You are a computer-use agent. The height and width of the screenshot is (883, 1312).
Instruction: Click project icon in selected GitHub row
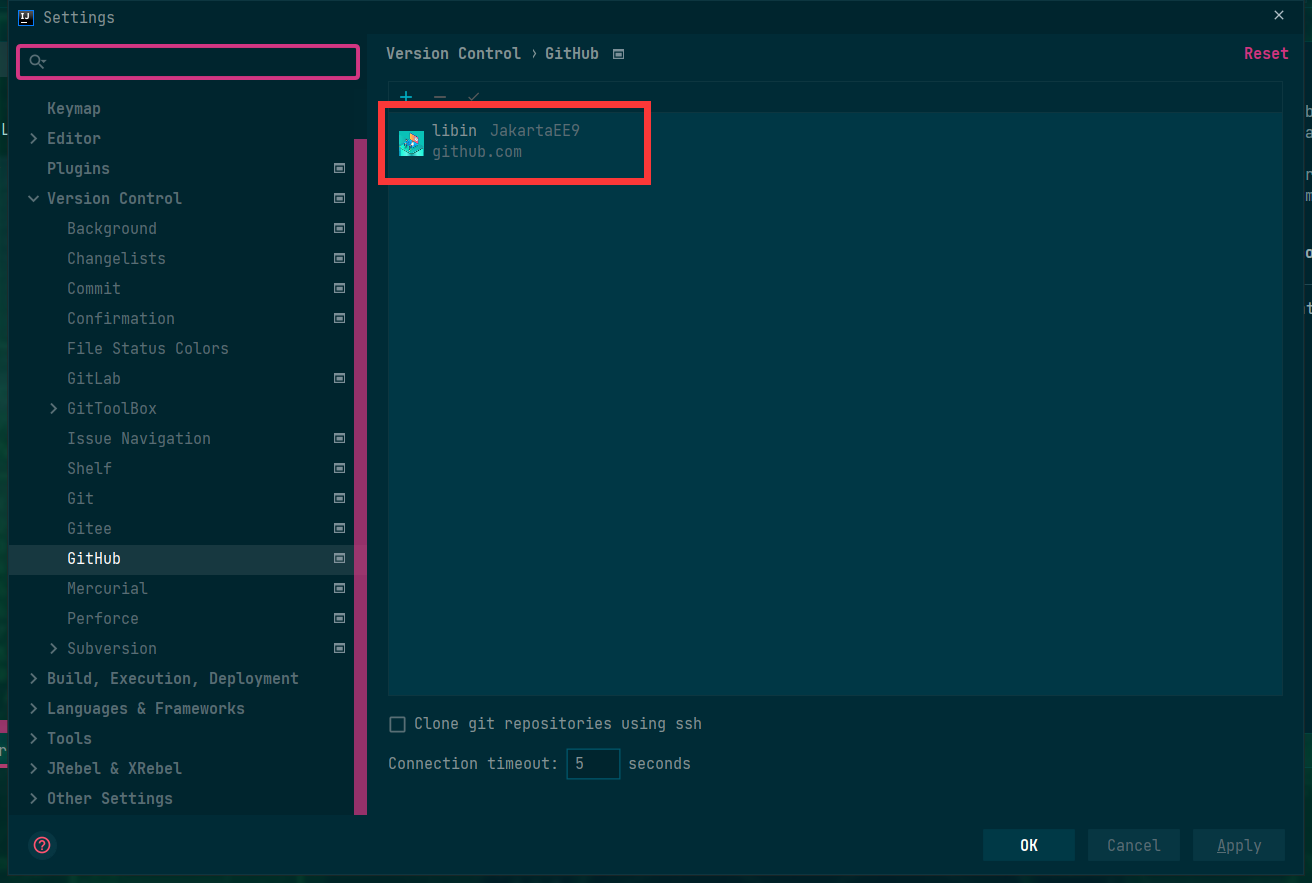pyautogui.click(x=339, y=558)
